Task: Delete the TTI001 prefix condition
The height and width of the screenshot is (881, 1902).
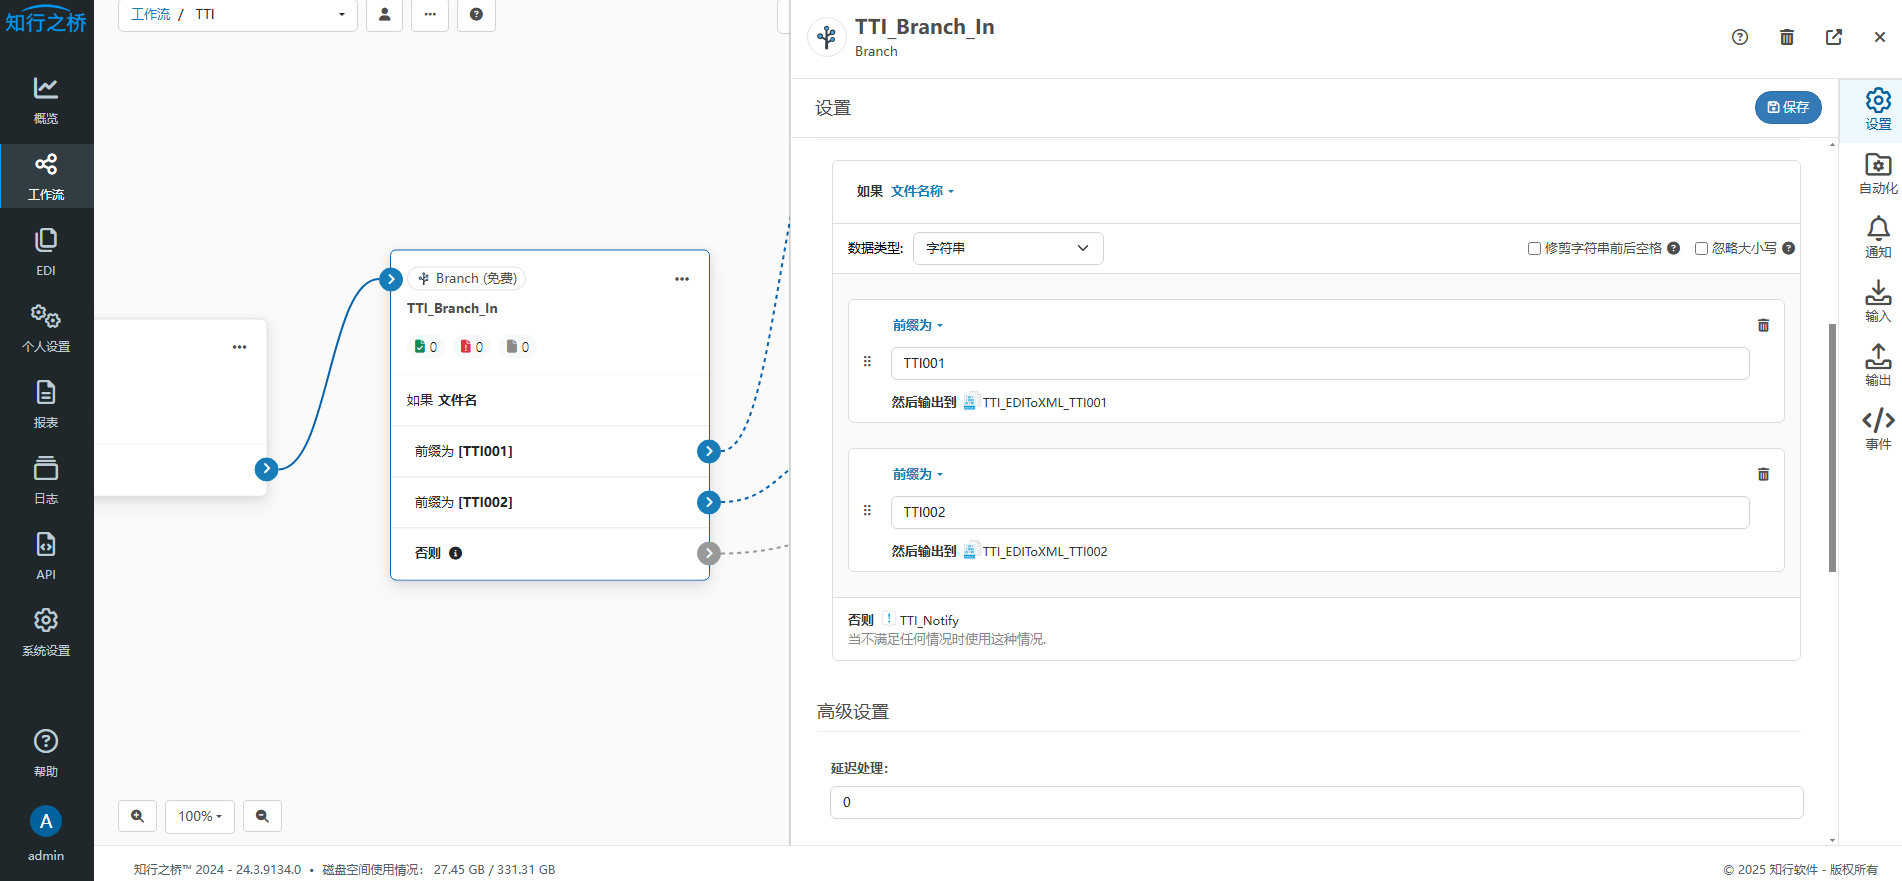Action: click(1763, 326)
